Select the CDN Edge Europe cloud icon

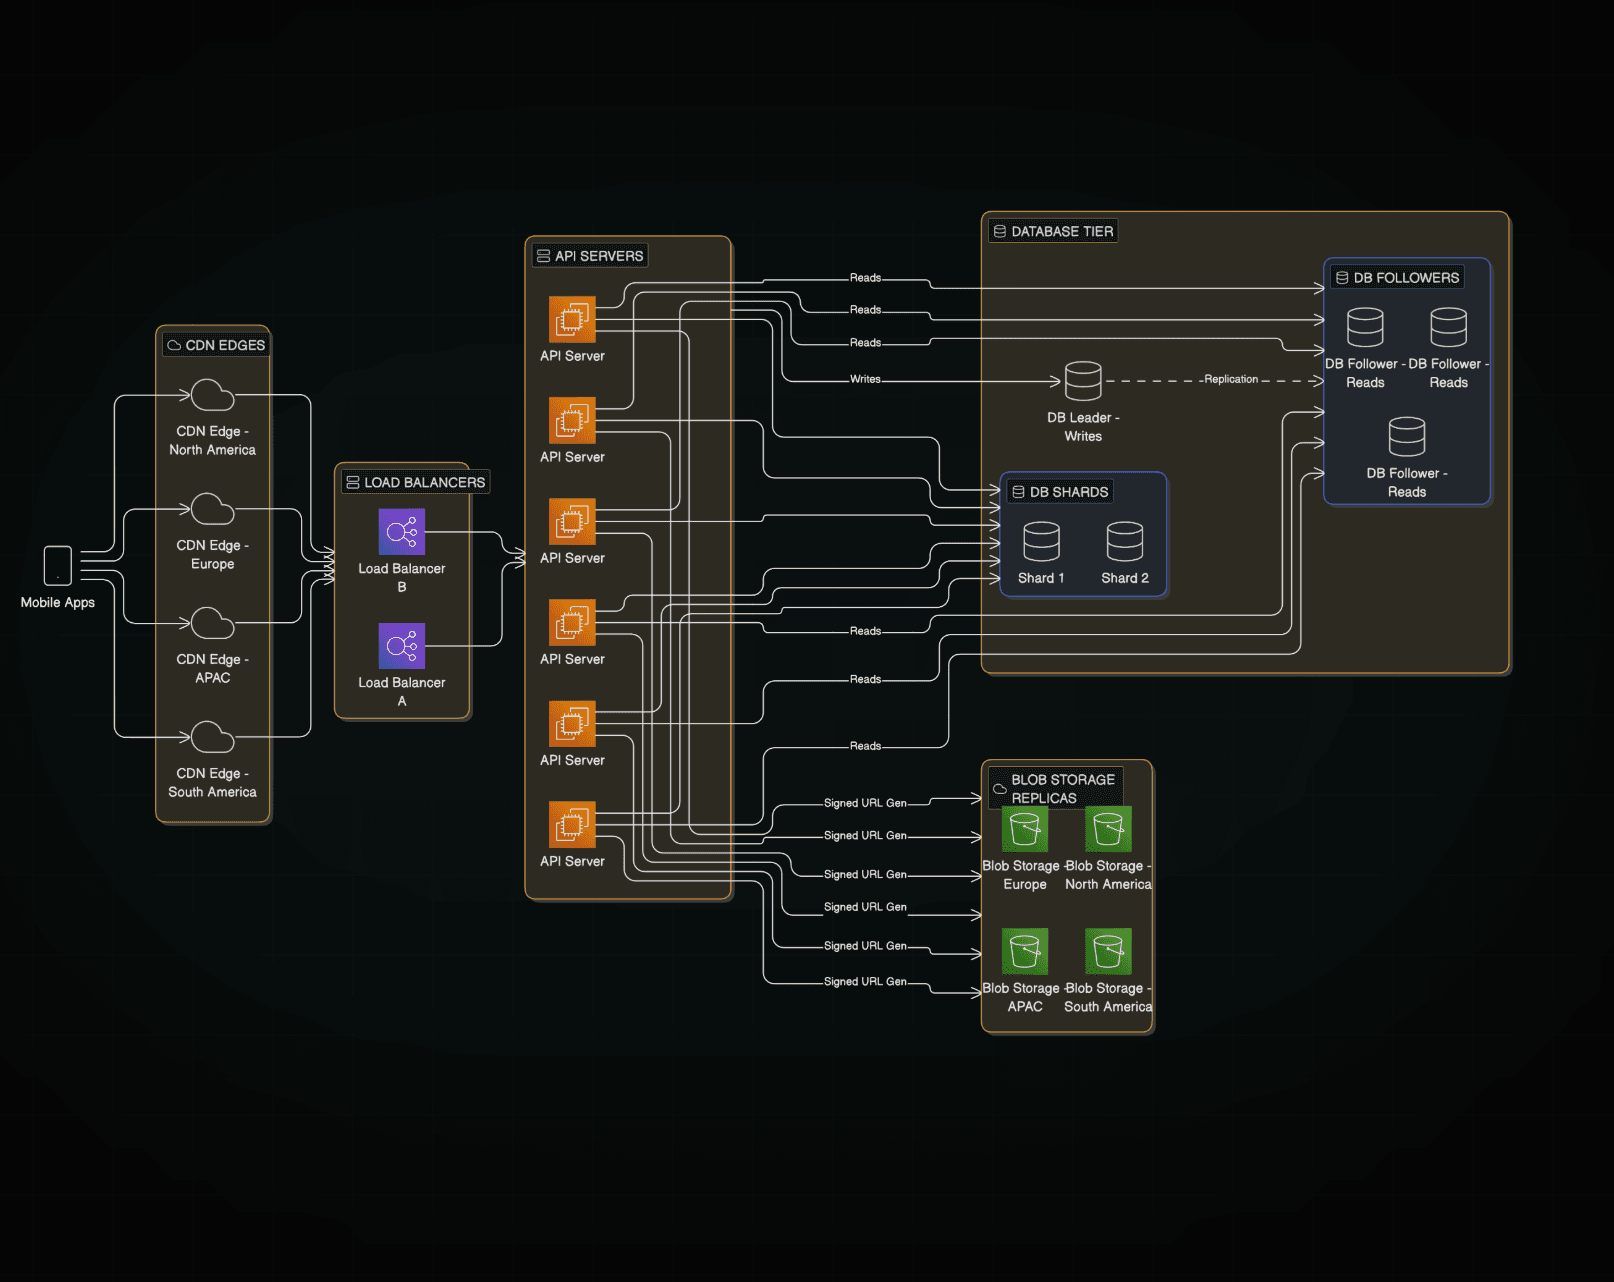(x=212, y=509)
